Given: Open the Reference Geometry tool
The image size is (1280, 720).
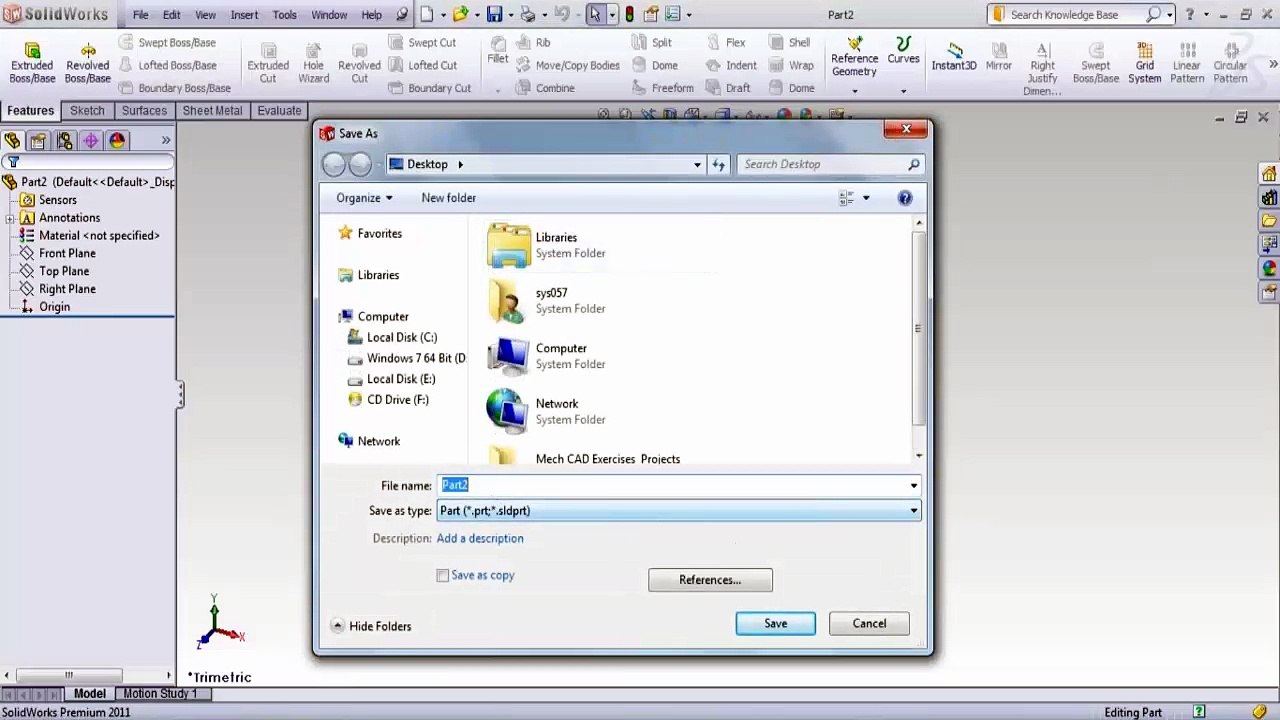Looking at the screenshot, I should [x=854, y=58].
